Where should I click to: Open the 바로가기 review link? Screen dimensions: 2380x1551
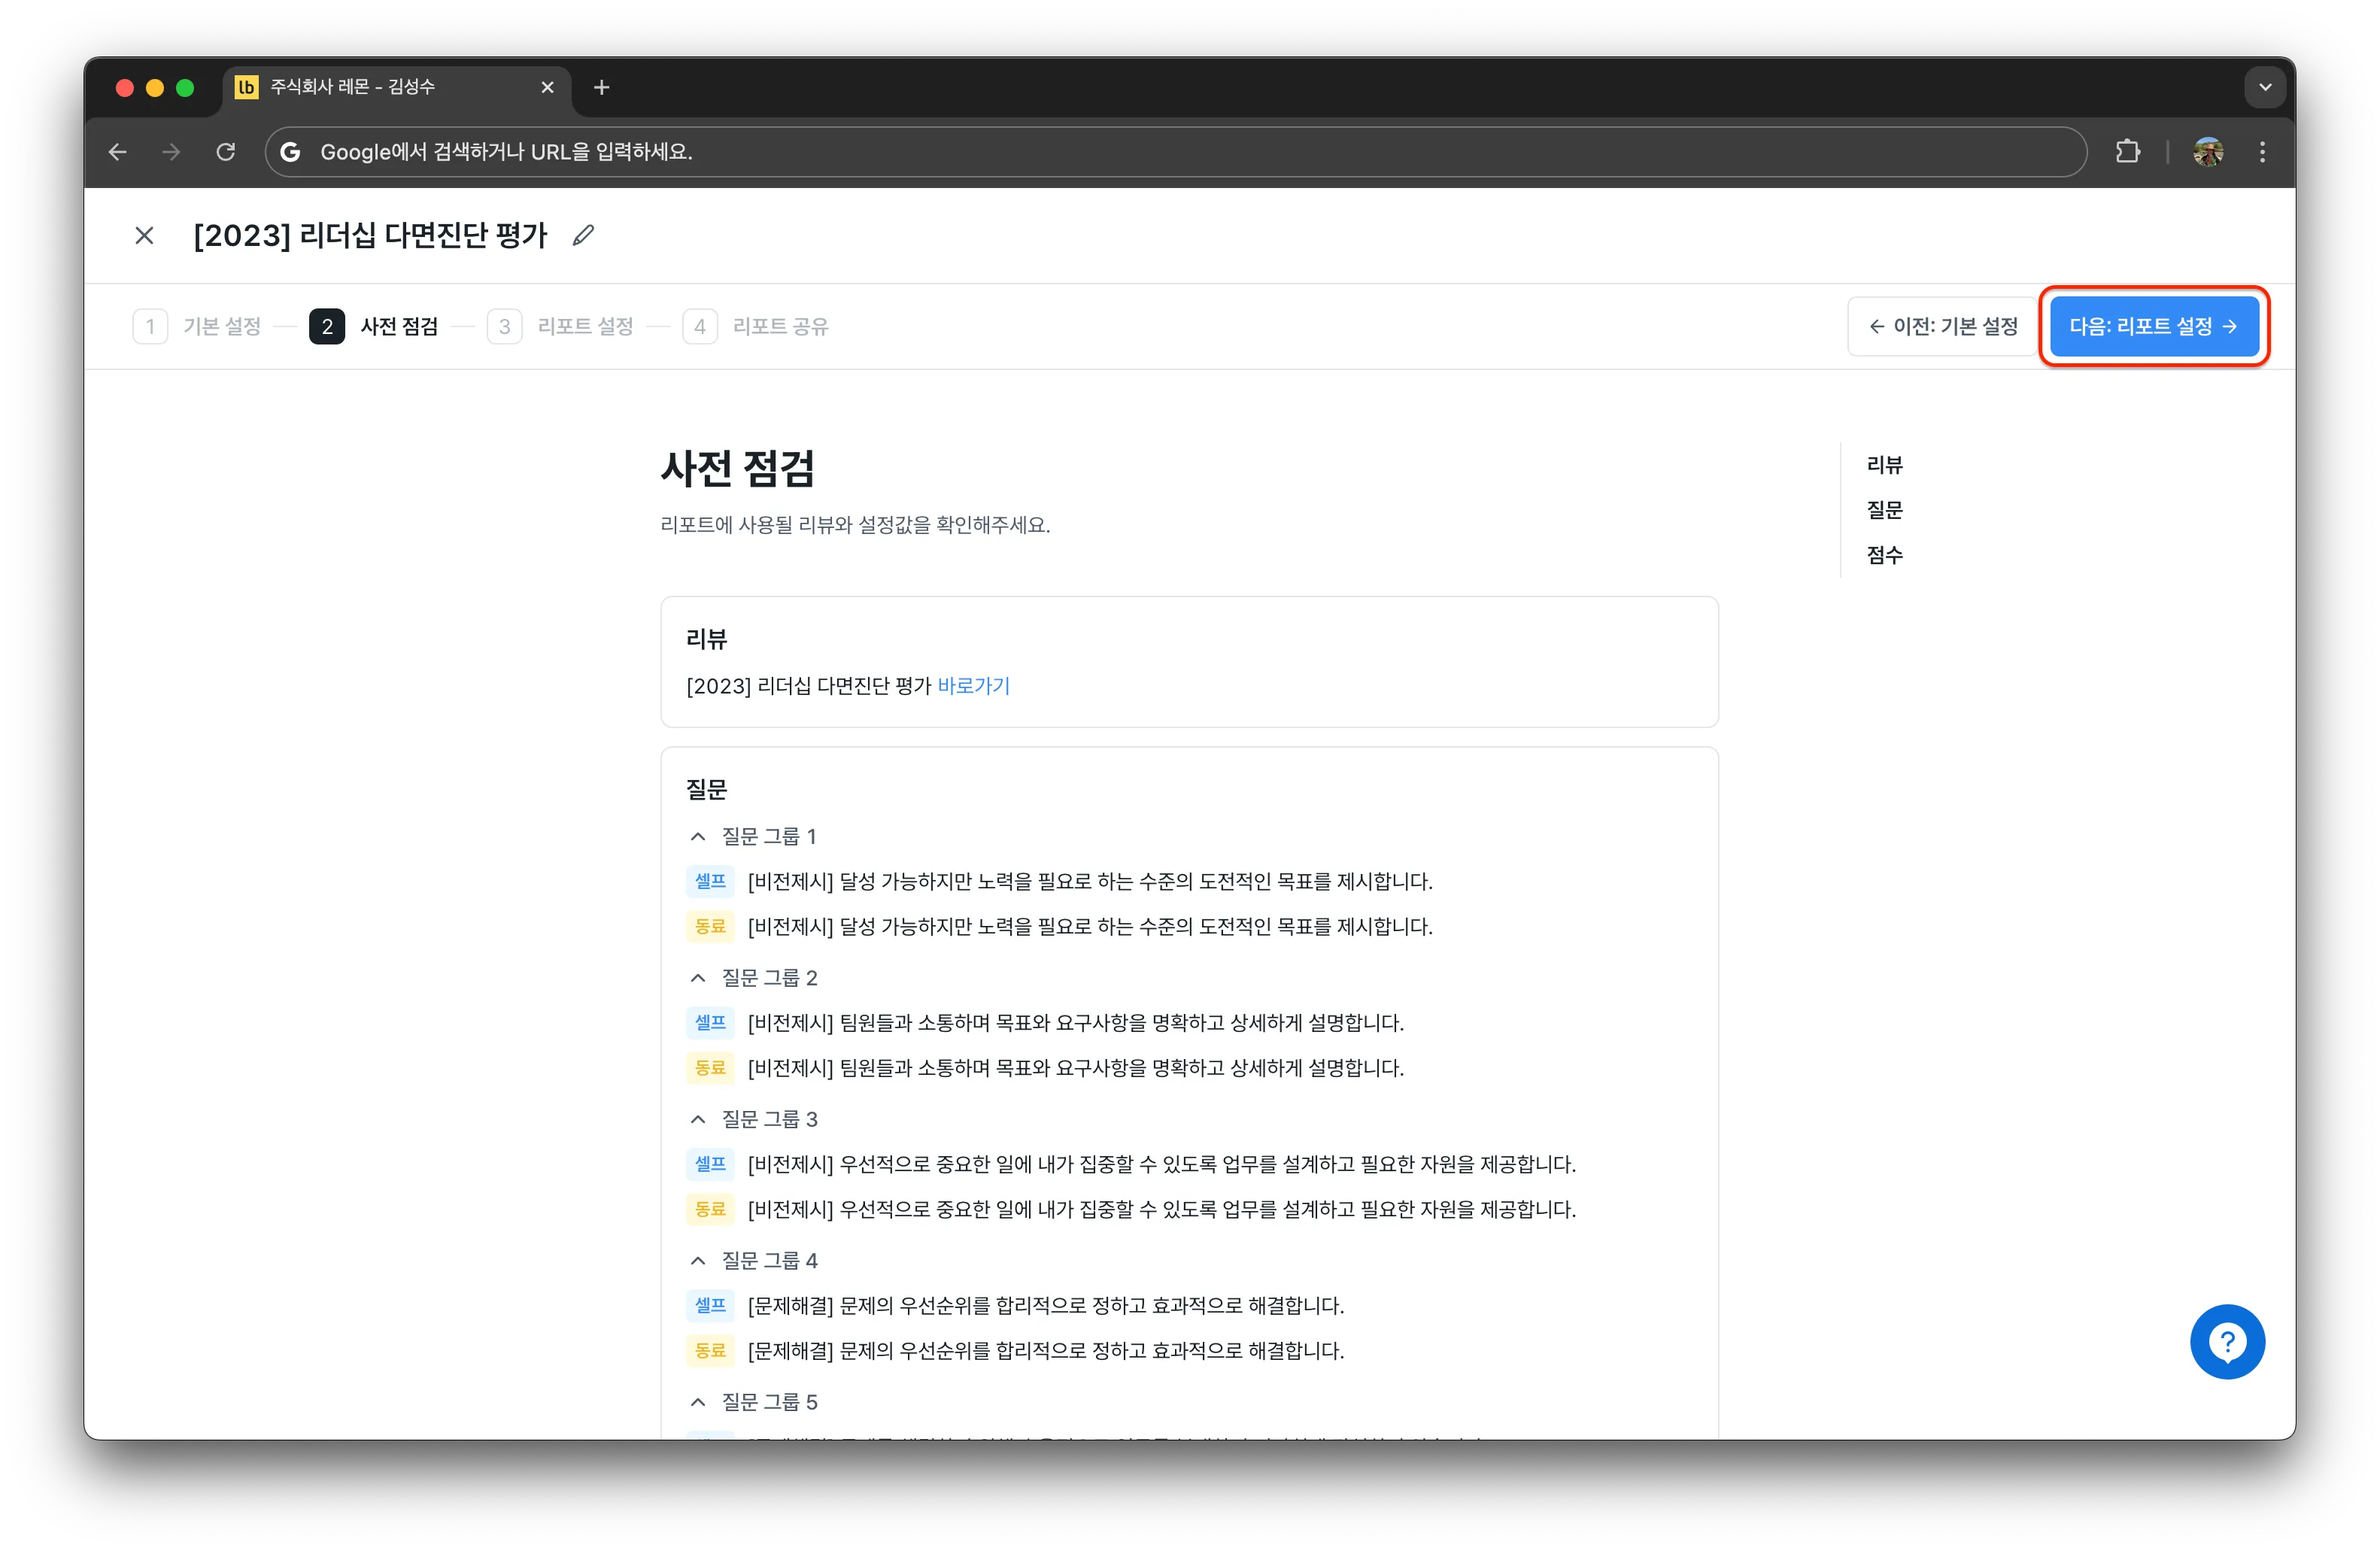(973, 686)
